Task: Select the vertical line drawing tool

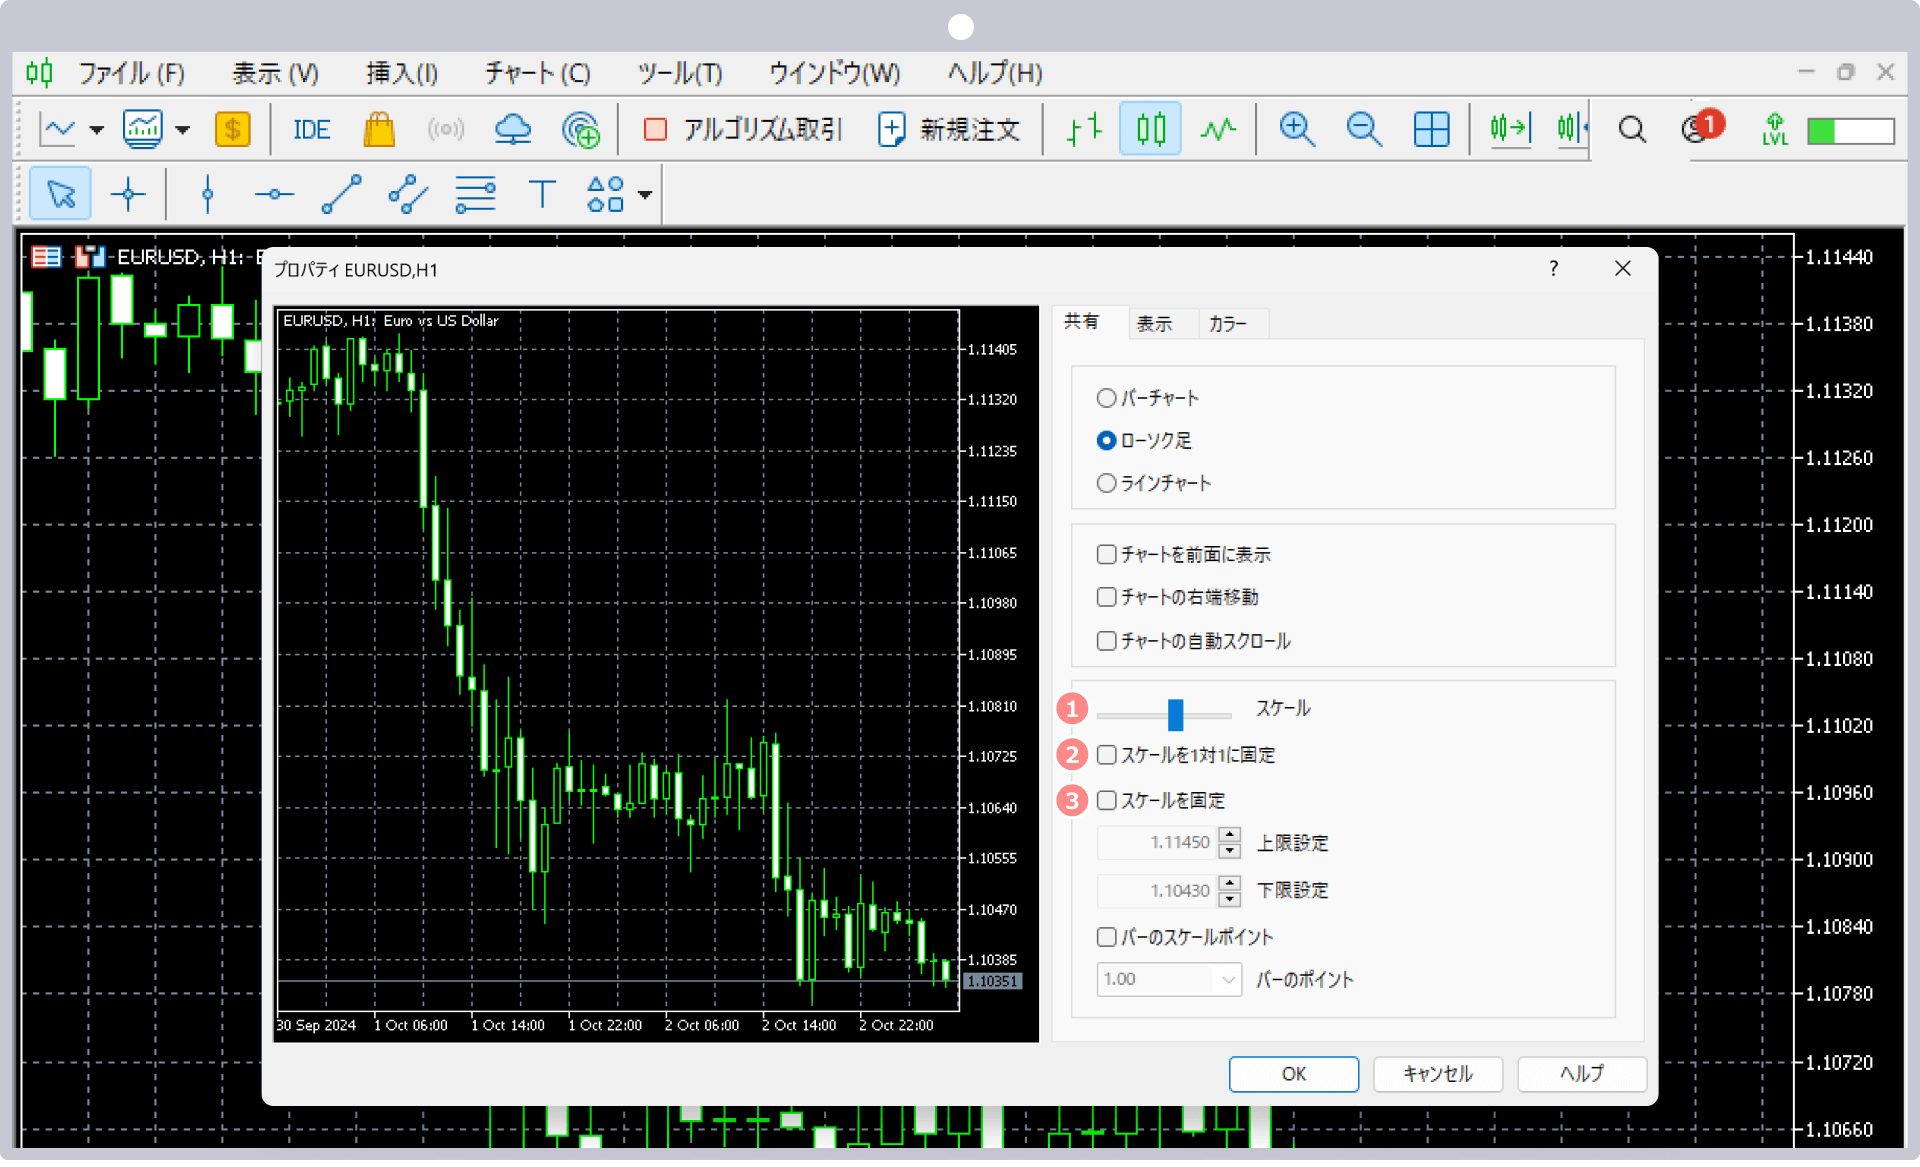Action: [x=207, y=194]
